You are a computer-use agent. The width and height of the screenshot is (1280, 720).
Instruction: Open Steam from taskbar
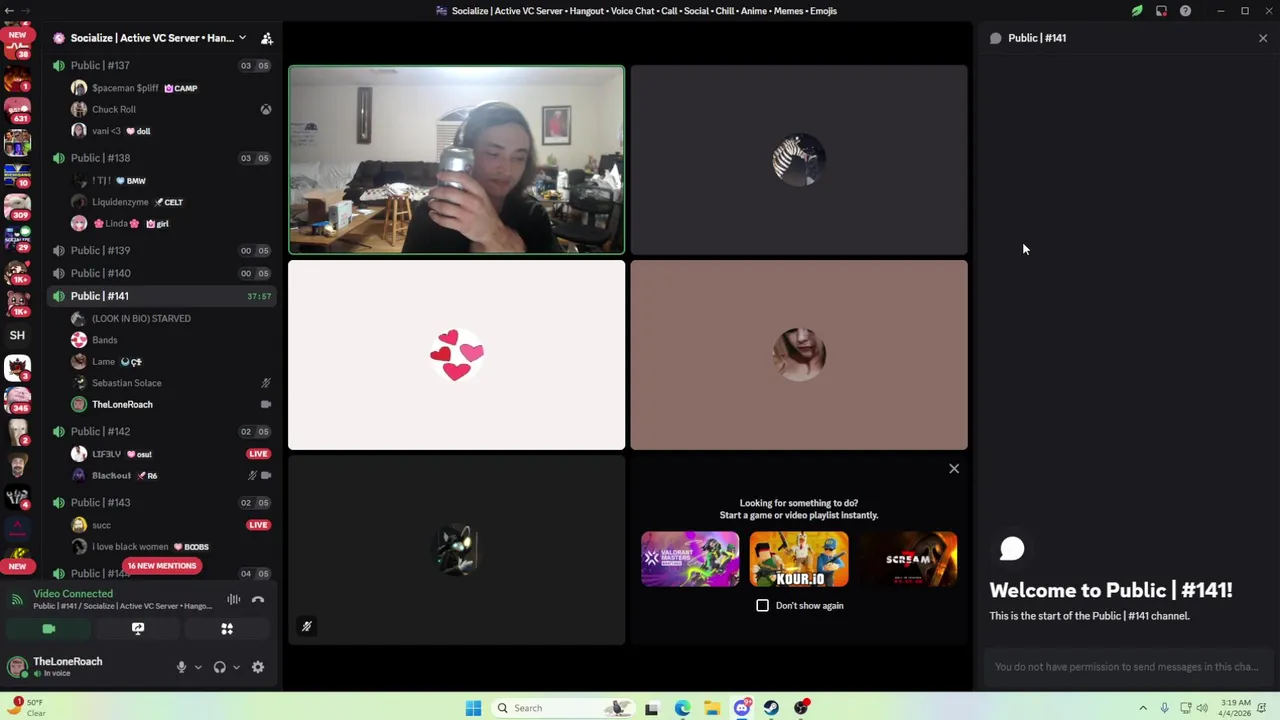(771, 708)
